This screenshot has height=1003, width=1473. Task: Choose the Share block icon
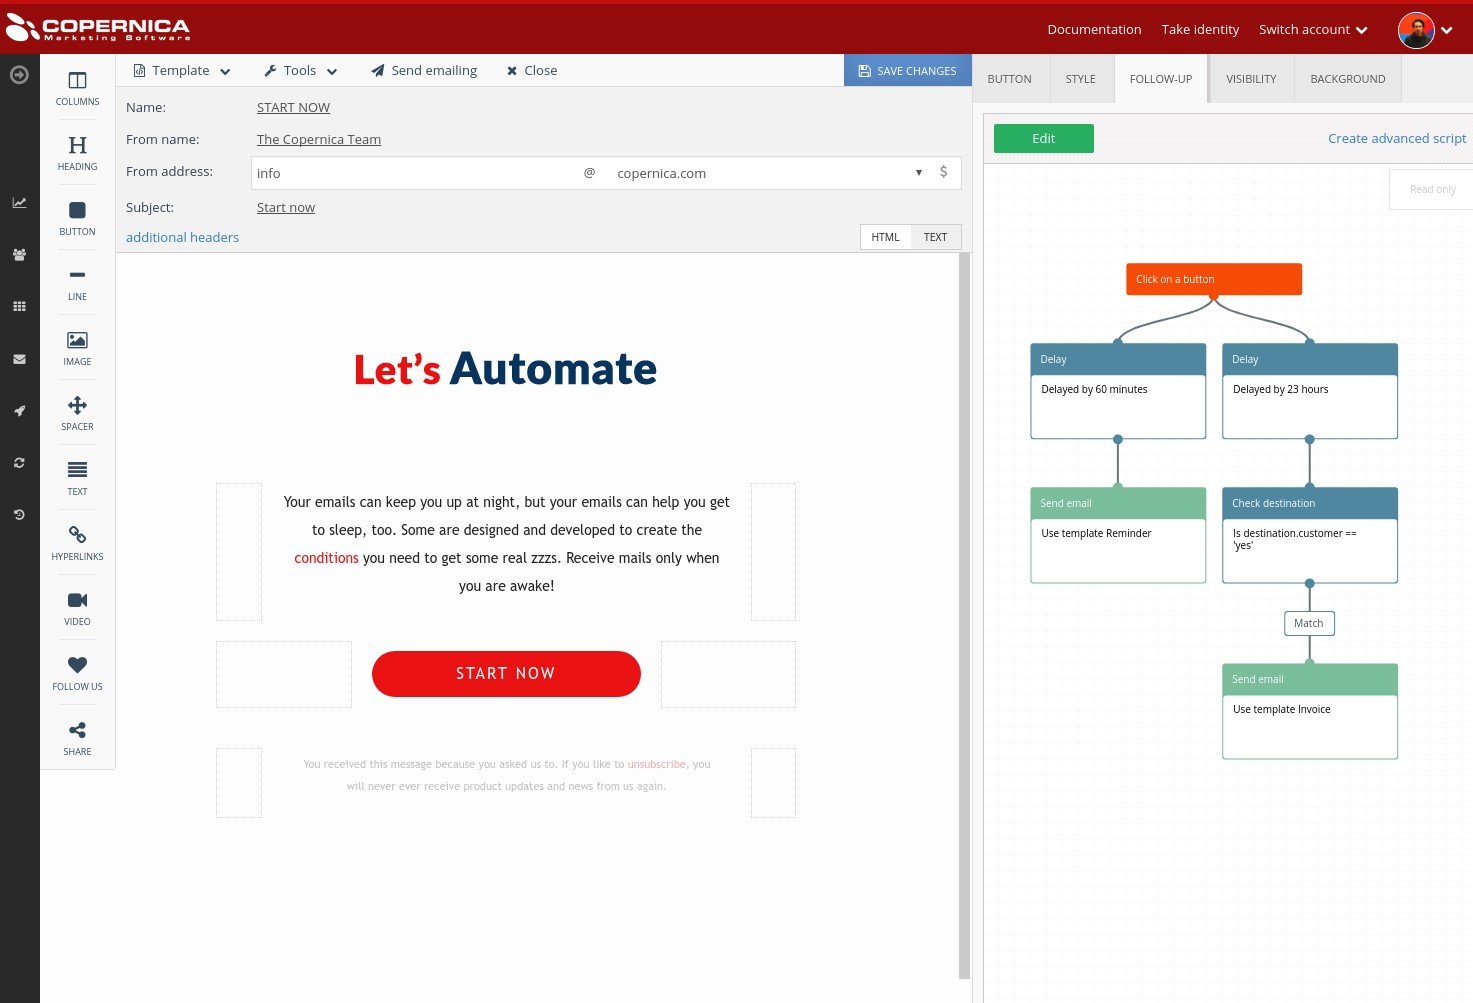77,738
